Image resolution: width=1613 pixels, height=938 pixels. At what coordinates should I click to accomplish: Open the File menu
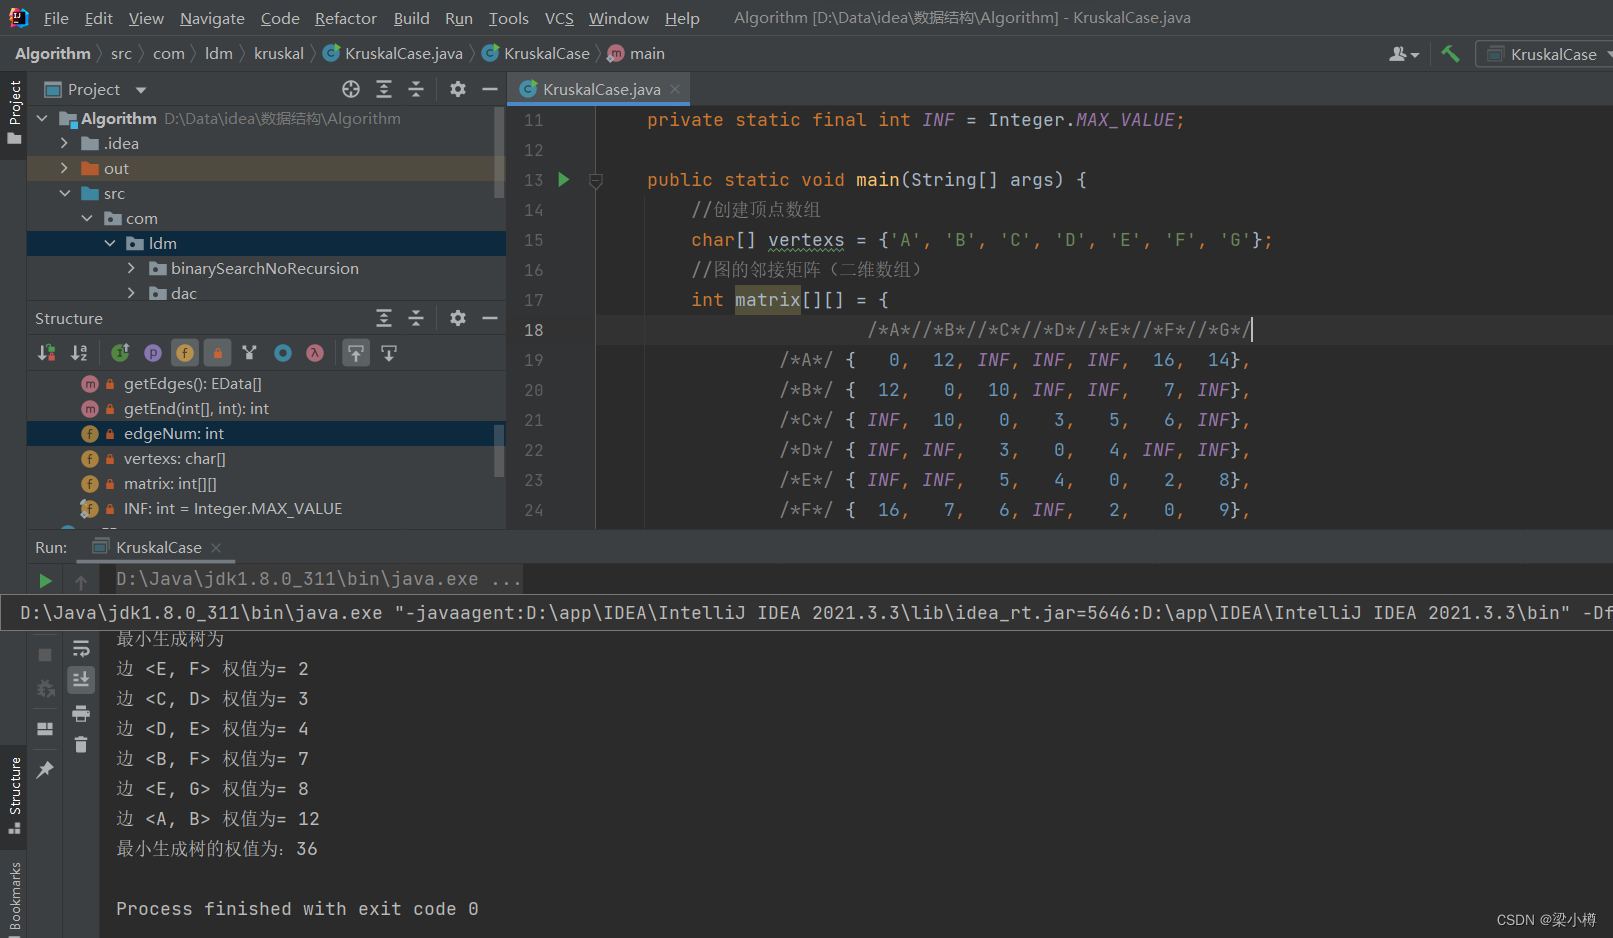coord(57,18)
